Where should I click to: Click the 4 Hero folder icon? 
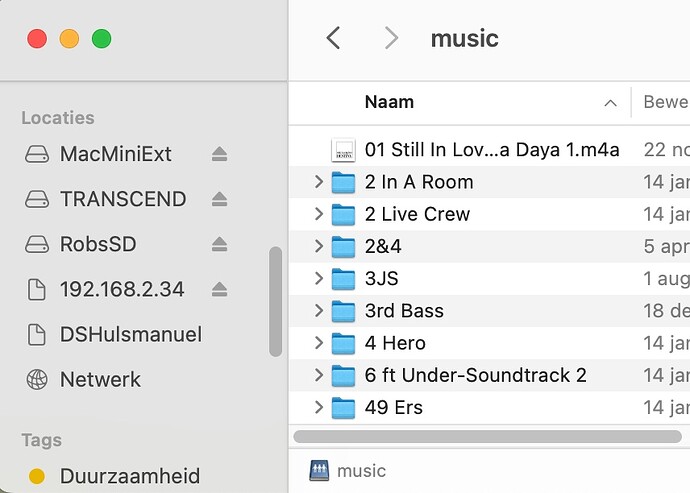[x=343, y=343]
